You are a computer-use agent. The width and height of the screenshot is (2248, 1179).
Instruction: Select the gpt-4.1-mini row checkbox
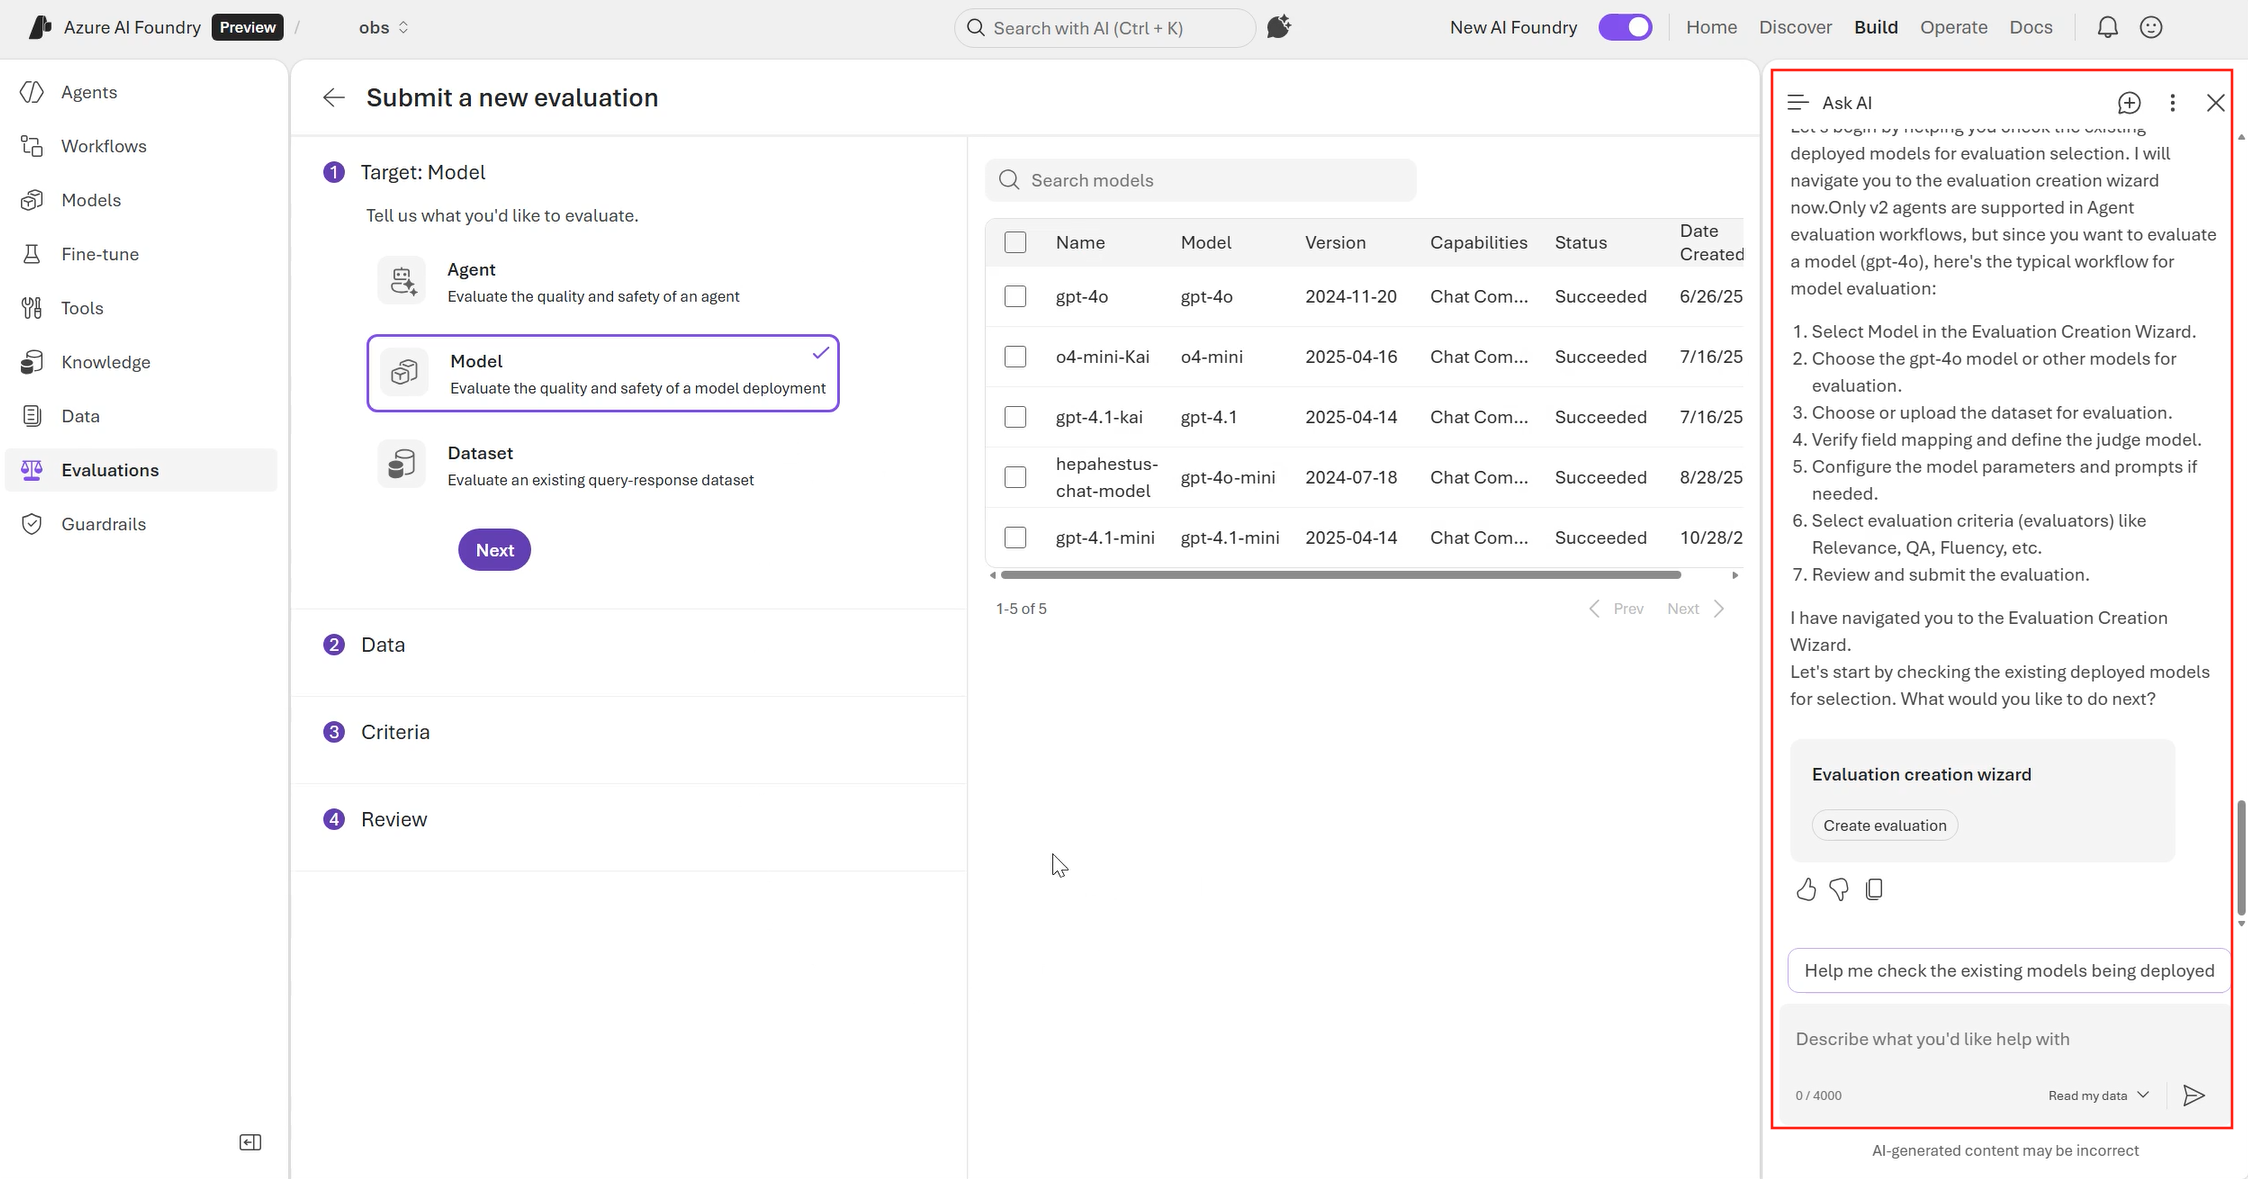1015,537
